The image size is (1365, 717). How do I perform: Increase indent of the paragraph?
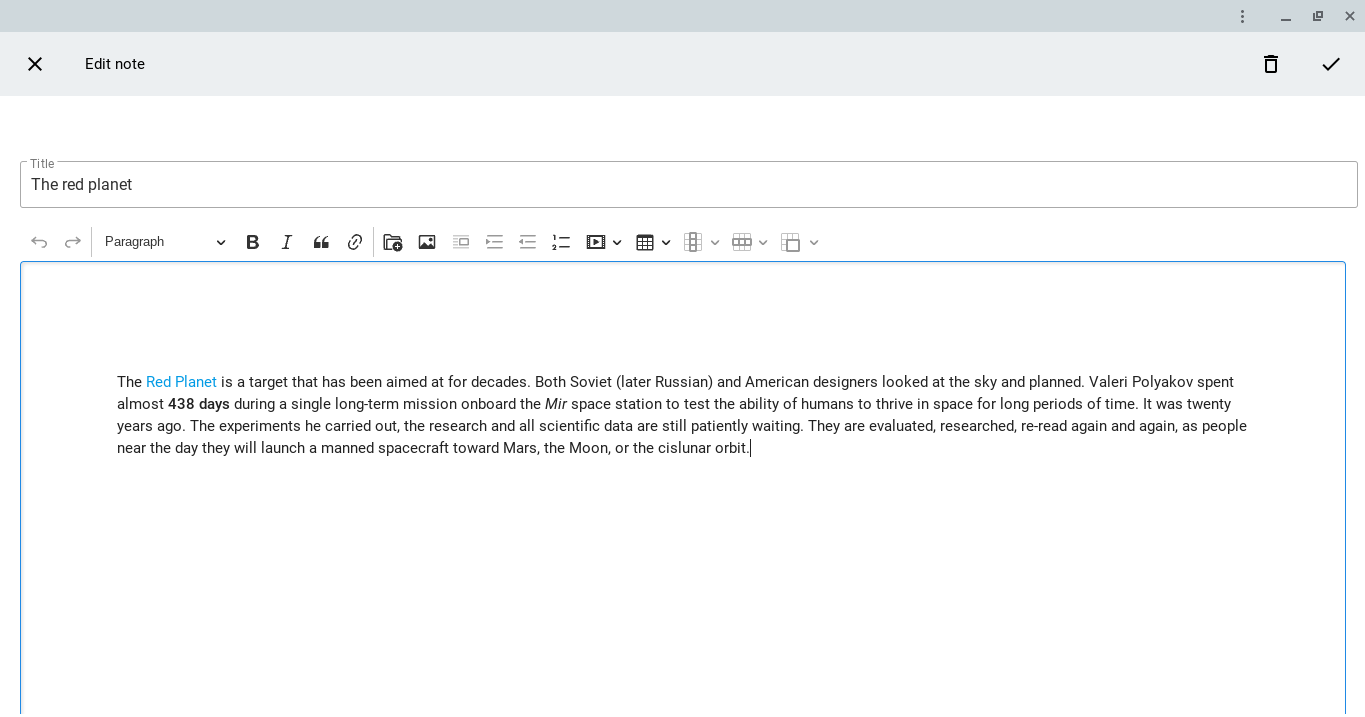point(494,242)
